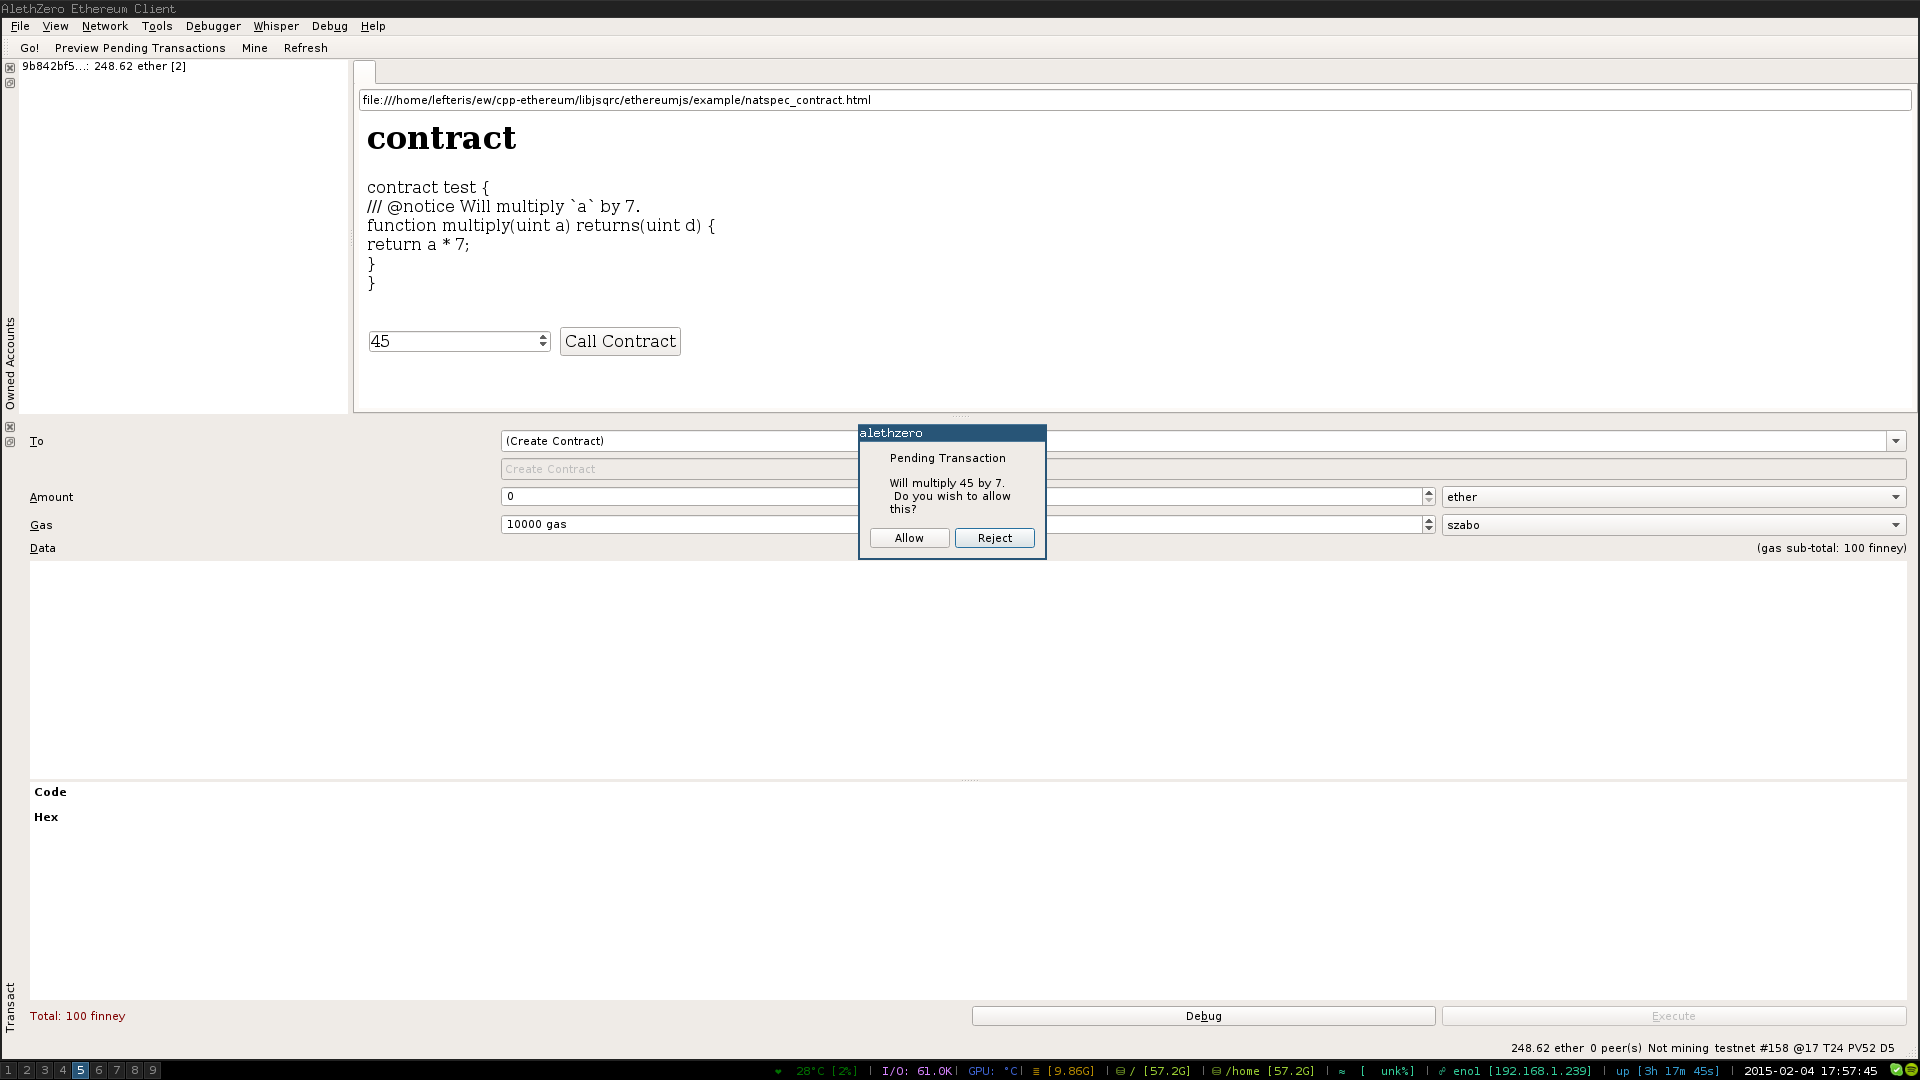
Task: Open the Whisper menu
Action: coord(276,26)
